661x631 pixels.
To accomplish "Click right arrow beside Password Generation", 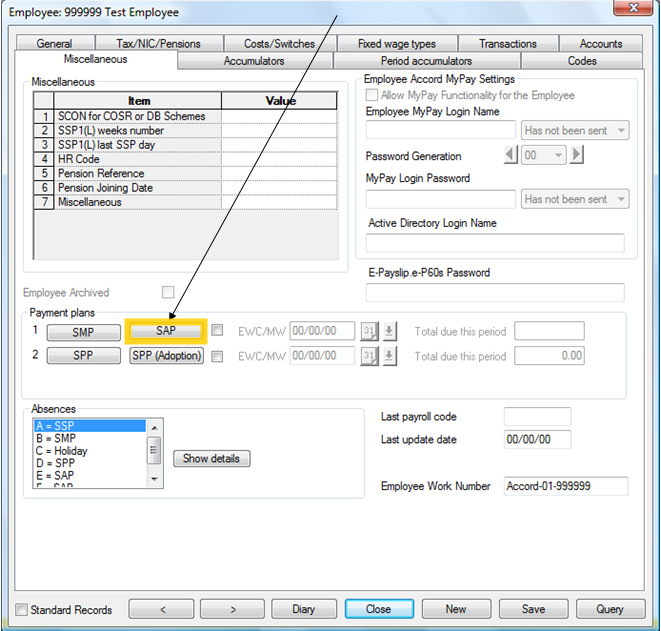I will tap(576, 155).
